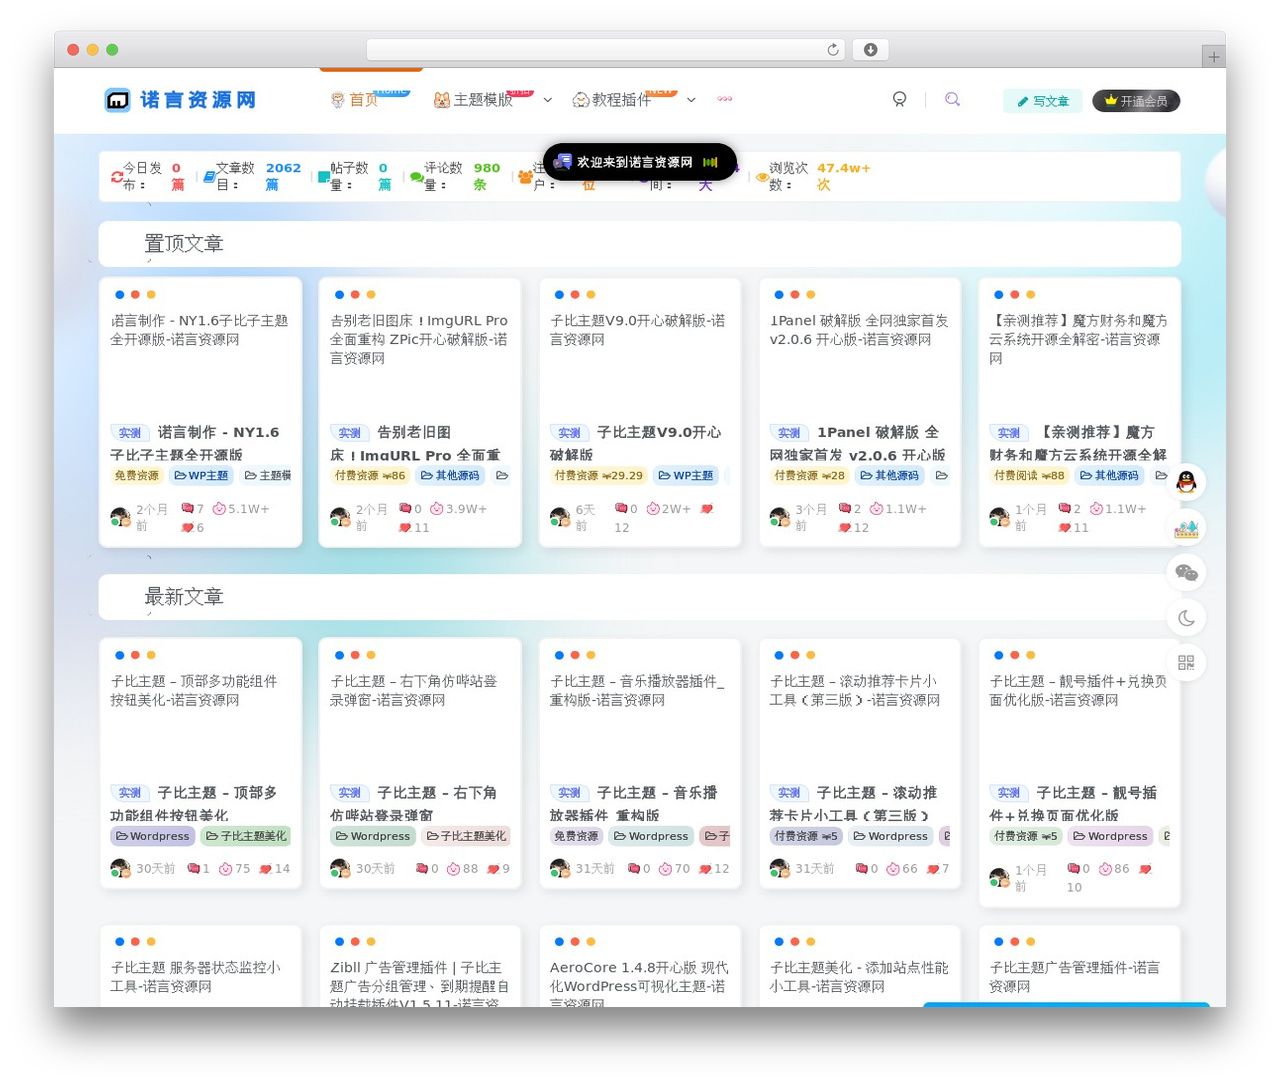Open the 教程插件 nav item
The width and height of the screenshot is (1280, 1084).
pos(611,100)
